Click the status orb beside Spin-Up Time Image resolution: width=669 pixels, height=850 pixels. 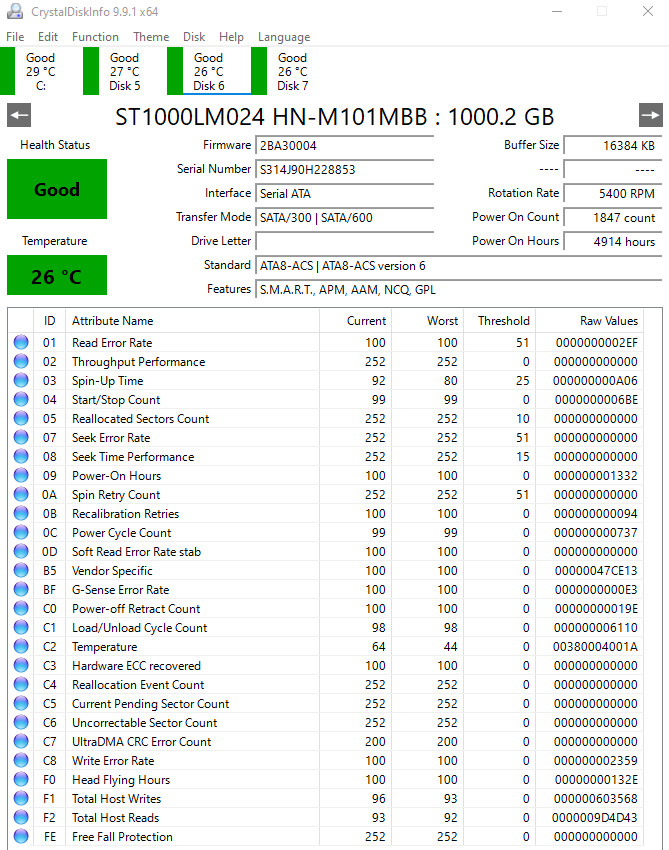point(21,380)
